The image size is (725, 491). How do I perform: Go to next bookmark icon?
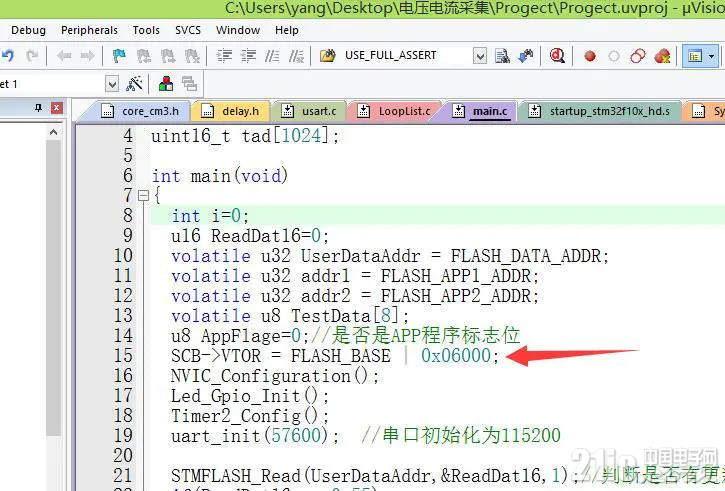(167, 56)
